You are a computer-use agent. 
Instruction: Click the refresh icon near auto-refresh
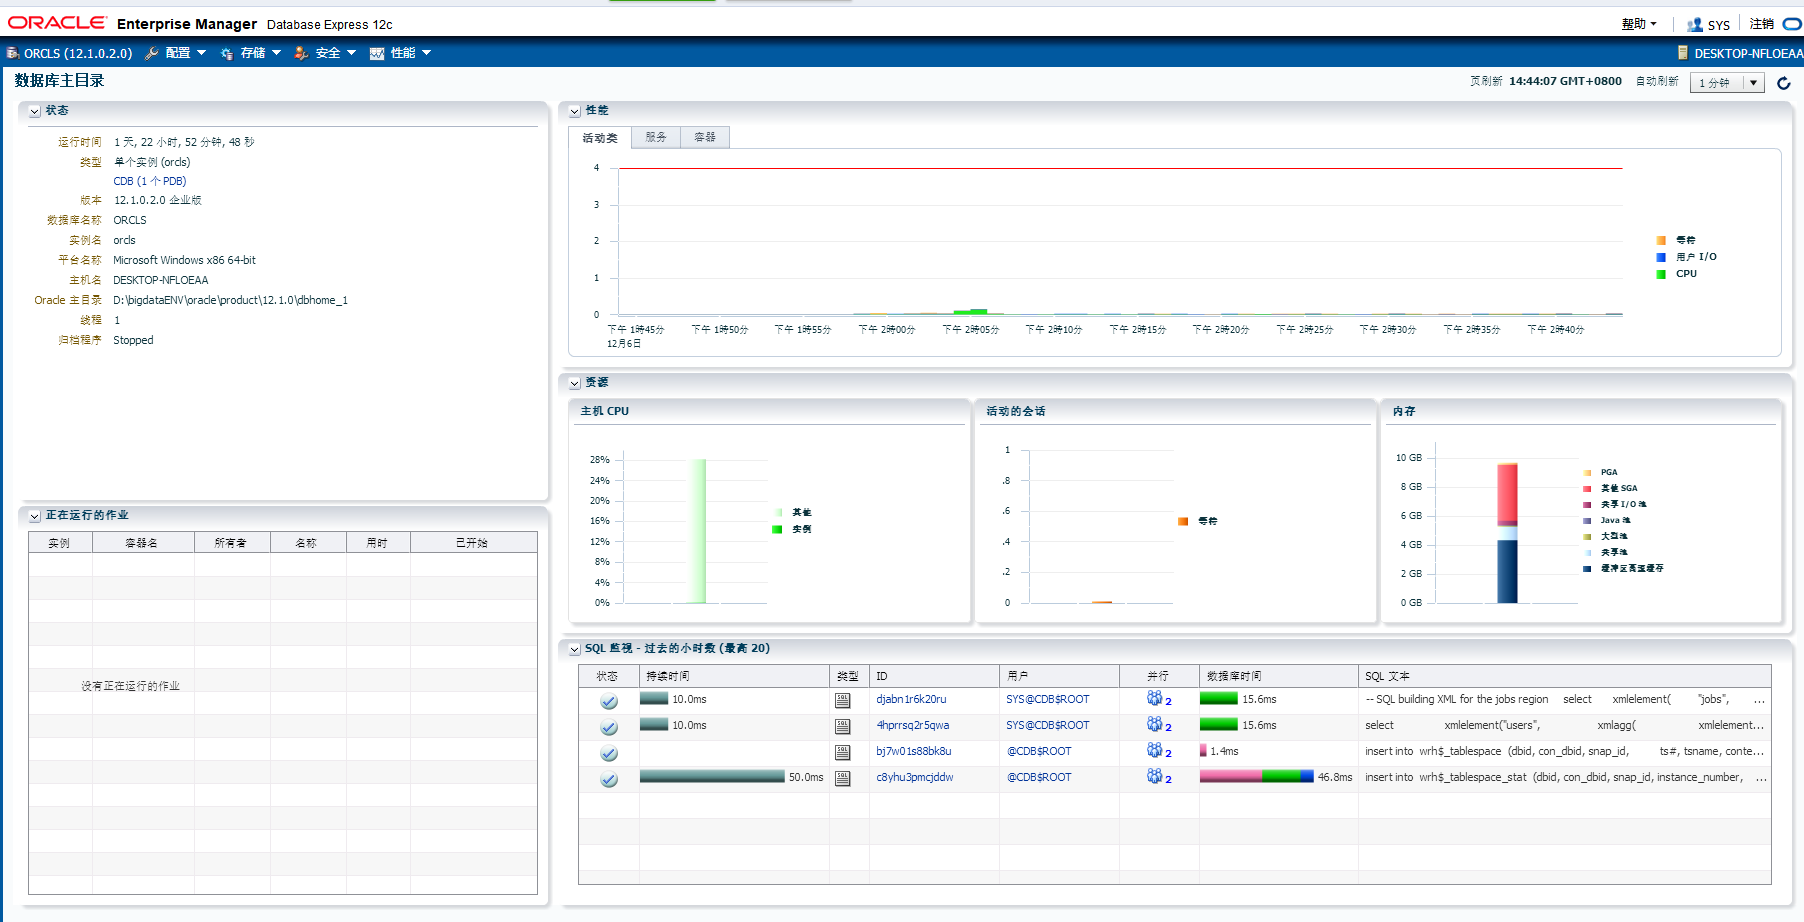point(1783,83)
